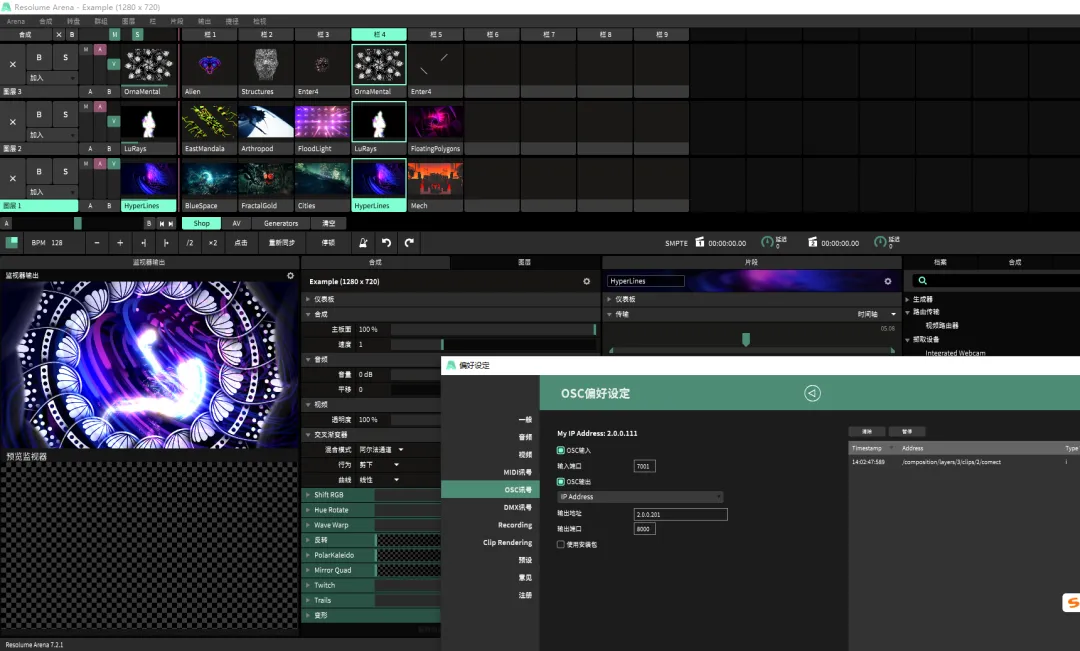The width and height of the screenshot is (1080, 651).
Task: Trigger column 栏 2 header
Action: click(267, 34)
